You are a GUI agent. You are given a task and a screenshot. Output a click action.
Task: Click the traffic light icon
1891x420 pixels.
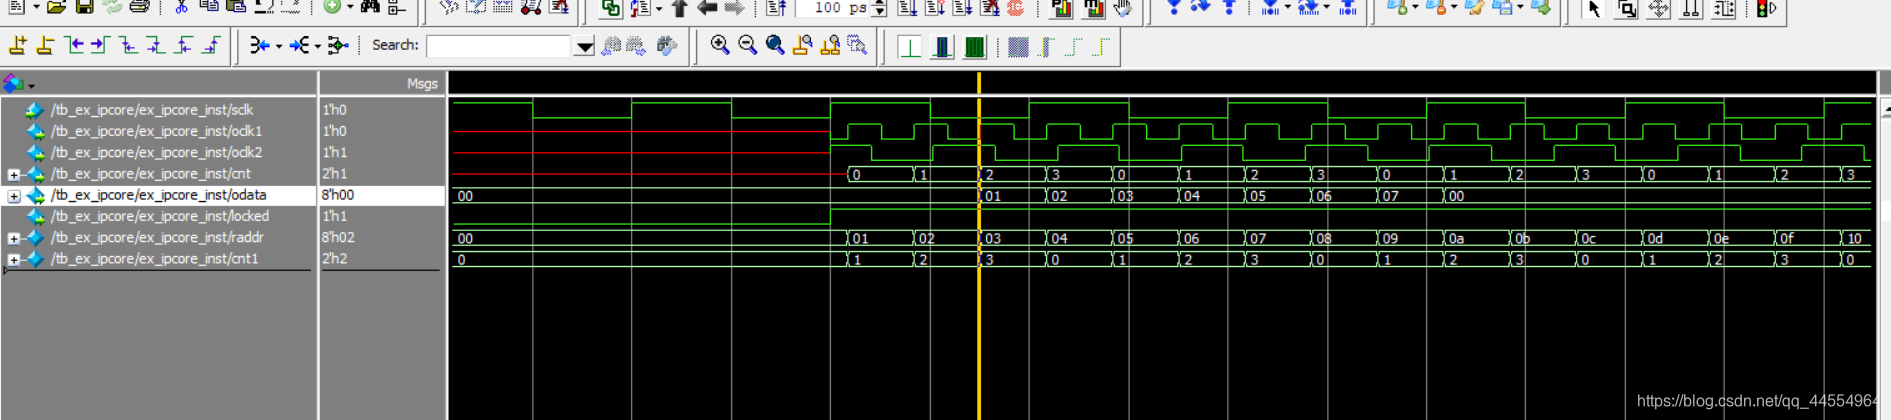[1766, 8]
